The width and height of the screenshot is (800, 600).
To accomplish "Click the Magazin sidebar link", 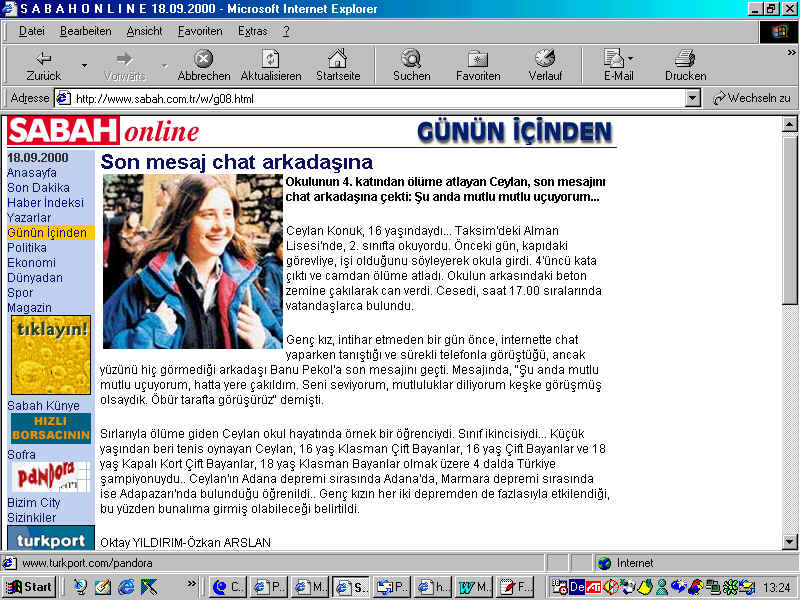I will click(x=29, y=308).
